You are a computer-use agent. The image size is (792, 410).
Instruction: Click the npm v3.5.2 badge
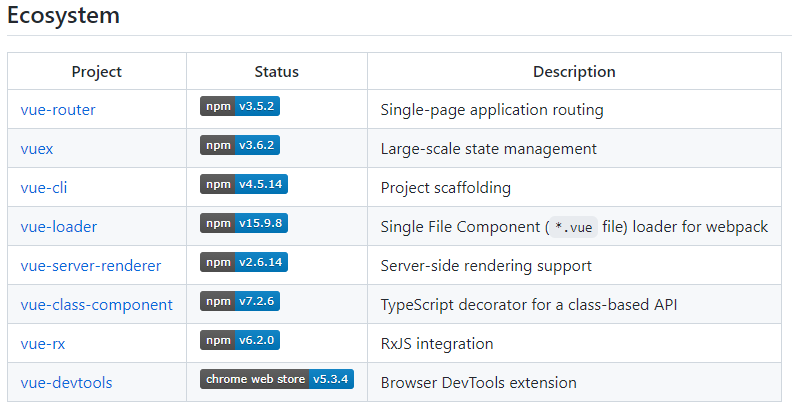click(240, 108)
